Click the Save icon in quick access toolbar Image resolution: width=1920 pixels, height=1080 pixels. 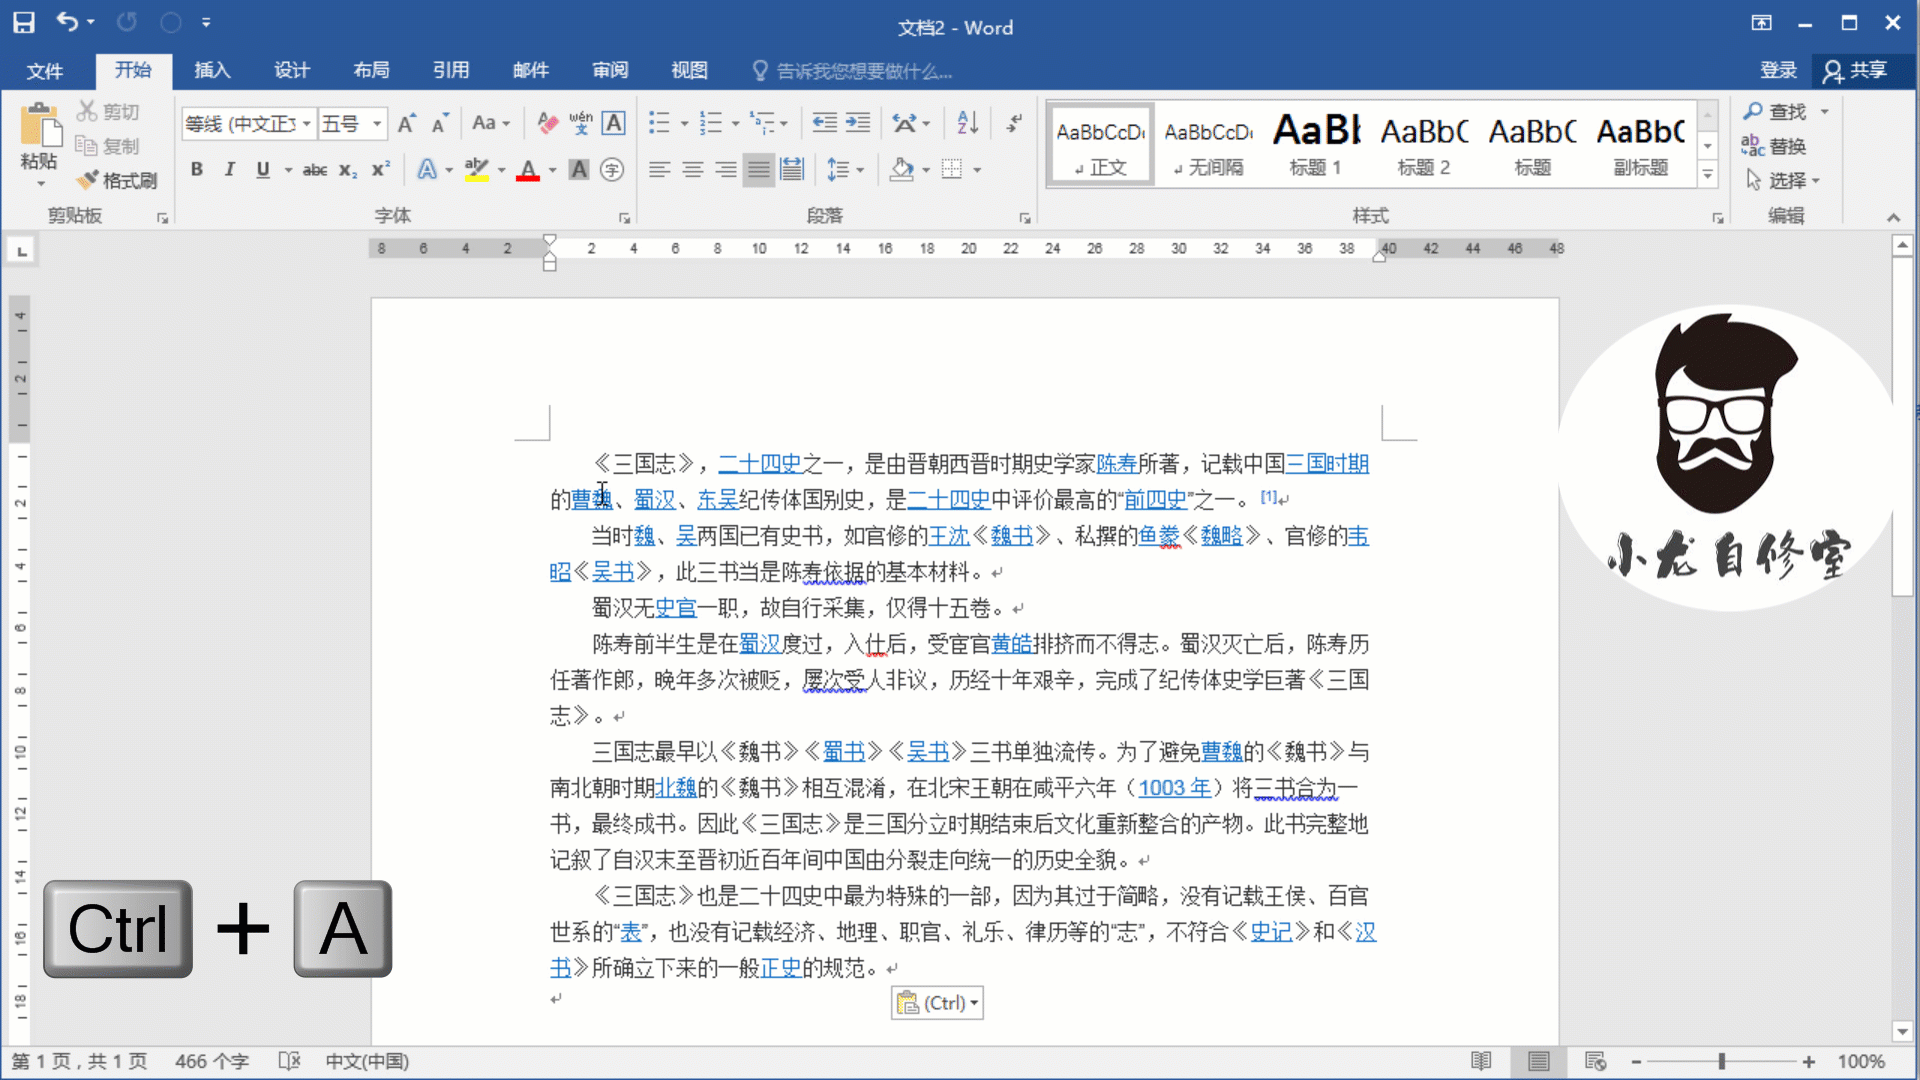[x=23, y=22]
